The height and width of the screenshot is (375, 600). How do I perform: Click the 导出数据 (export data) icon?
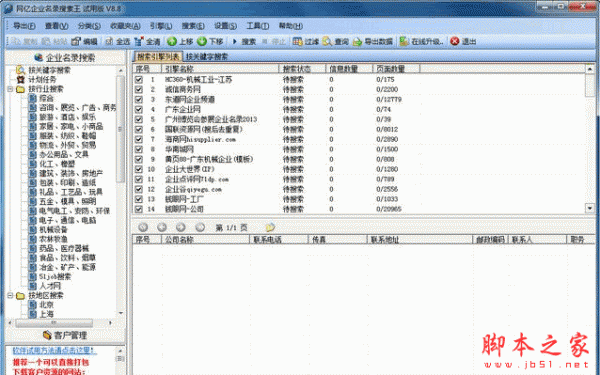(357, 41)
